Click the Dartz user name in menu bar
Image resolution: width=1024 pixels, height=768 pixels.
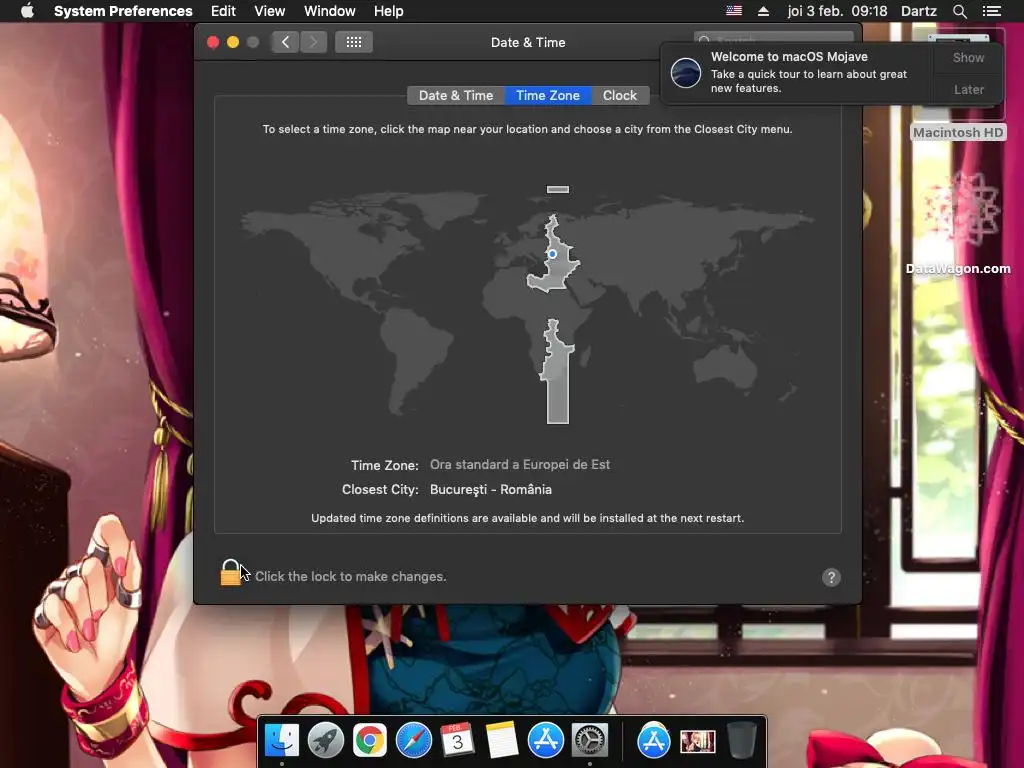tap(919, 11)
